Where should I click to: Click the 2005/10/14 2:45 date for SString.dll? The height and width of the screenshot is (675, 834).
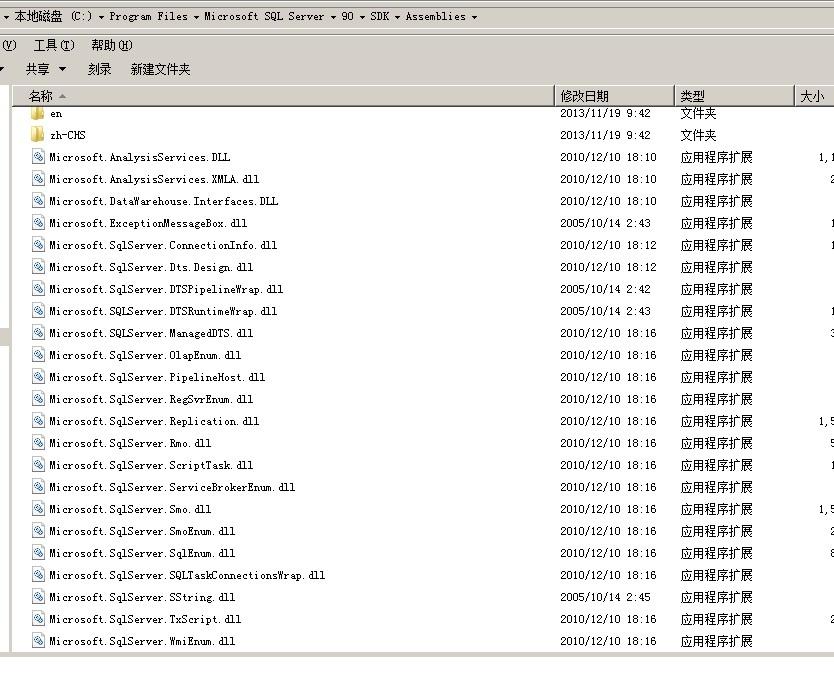tap(605, 597)
